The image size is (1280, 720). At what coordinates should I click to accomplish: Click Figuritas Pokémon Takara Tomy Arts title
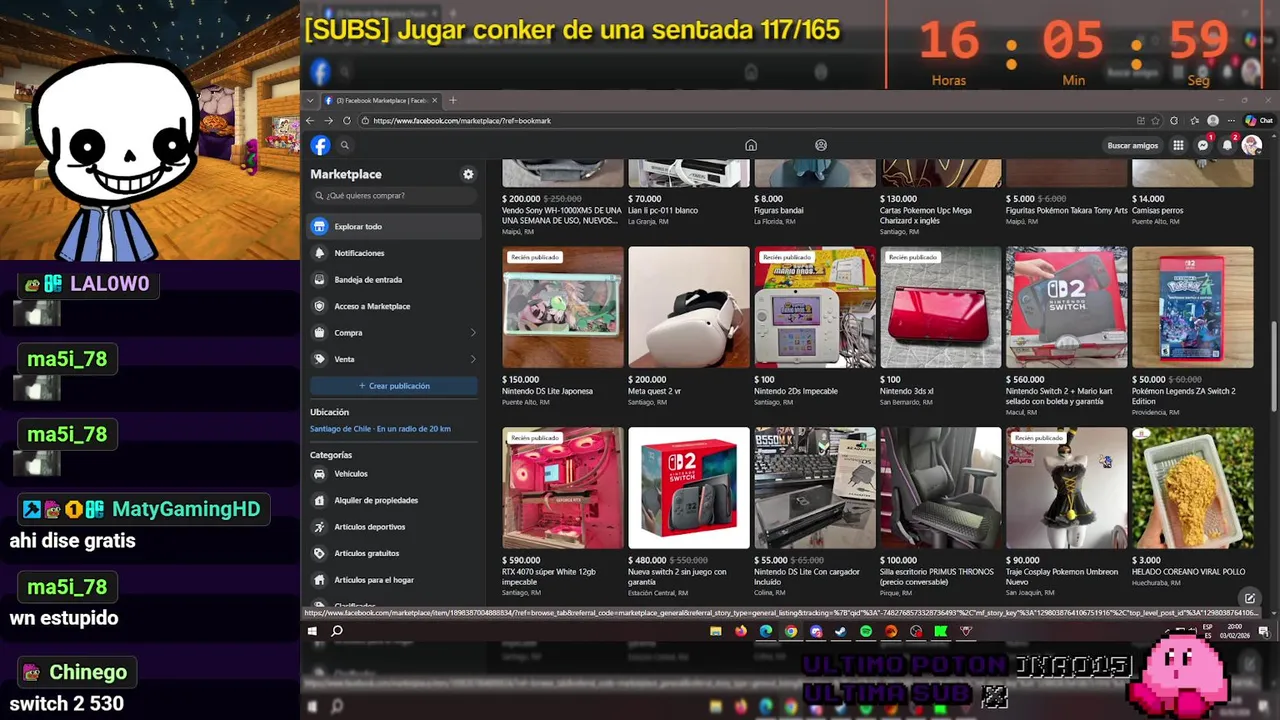pyautogui.click(x=1066, y=211)
